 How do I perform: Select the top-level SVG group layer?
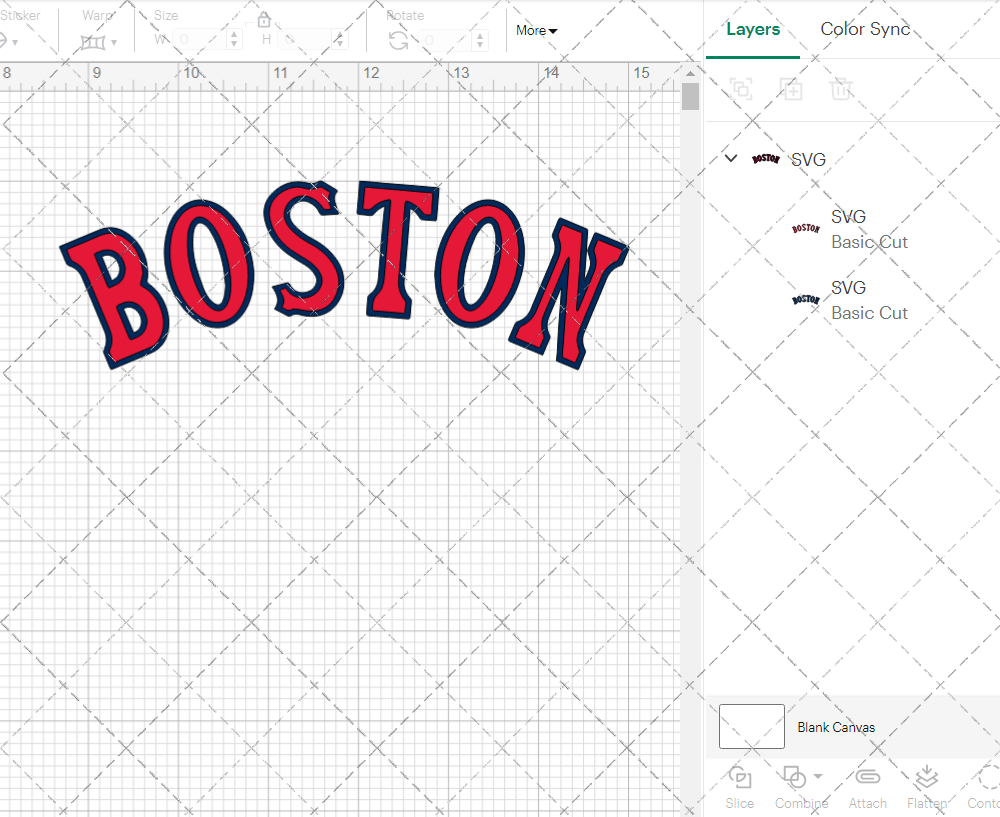click(x=852, y=159)
